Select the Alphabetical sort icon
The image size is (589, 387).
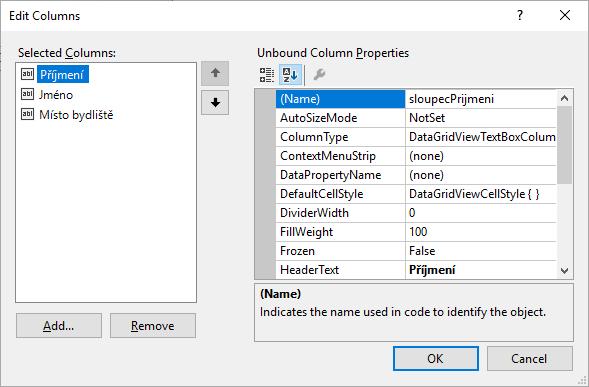pyautogui.click(x=290, y=75)
